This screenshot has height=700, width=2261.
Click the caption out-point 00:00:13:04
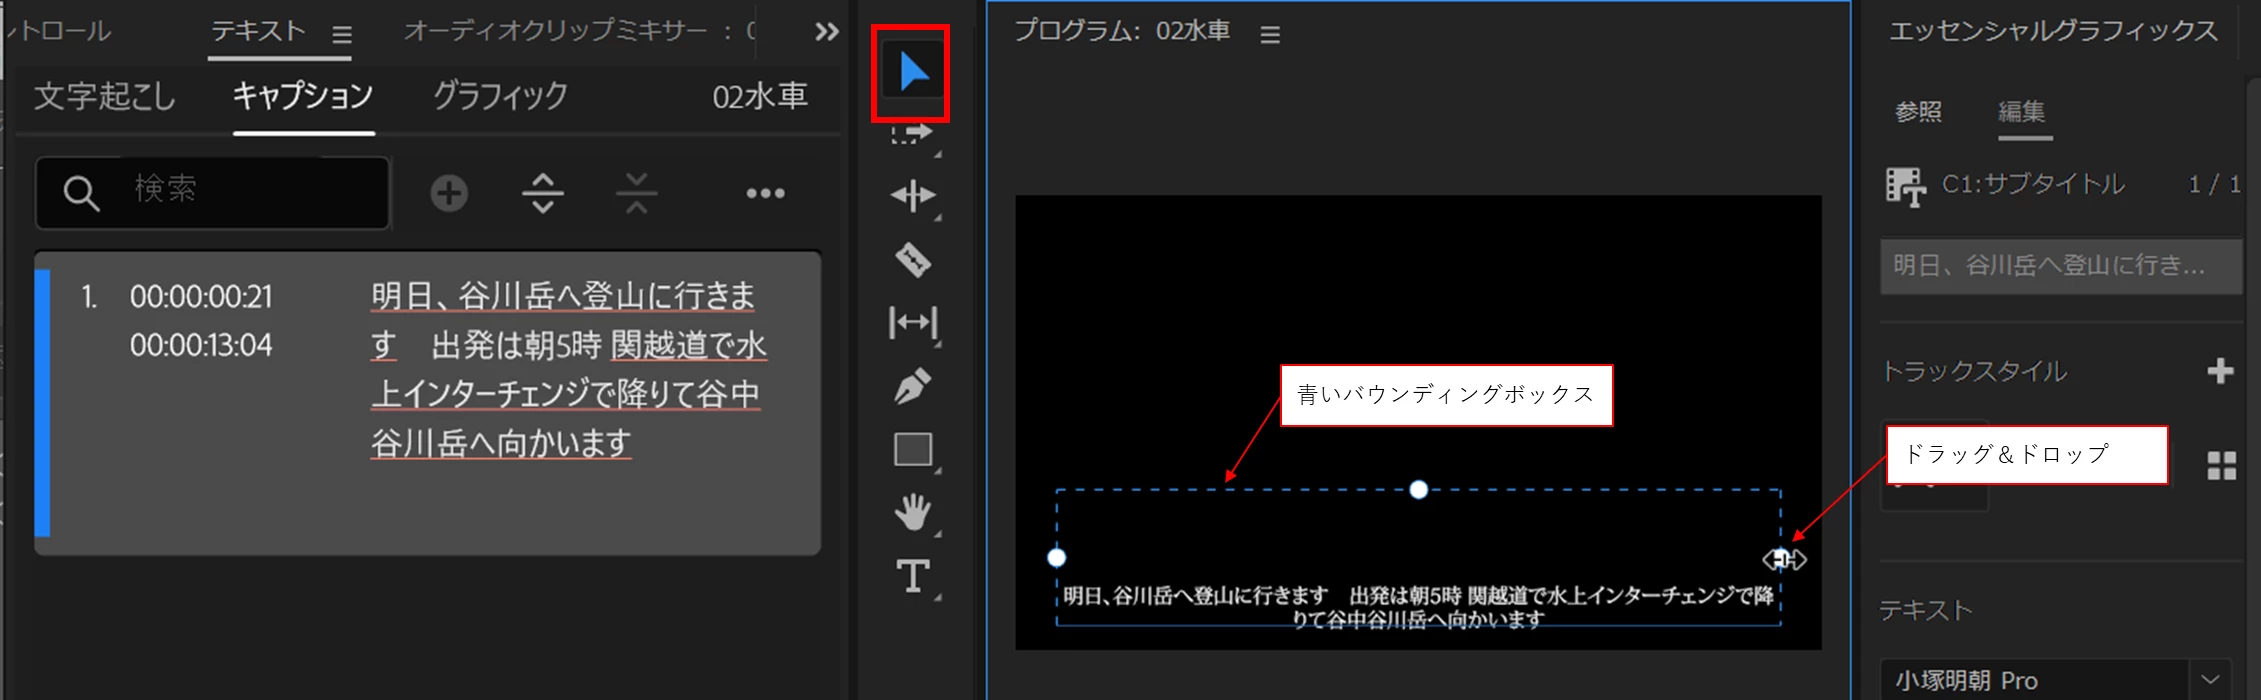201,346
